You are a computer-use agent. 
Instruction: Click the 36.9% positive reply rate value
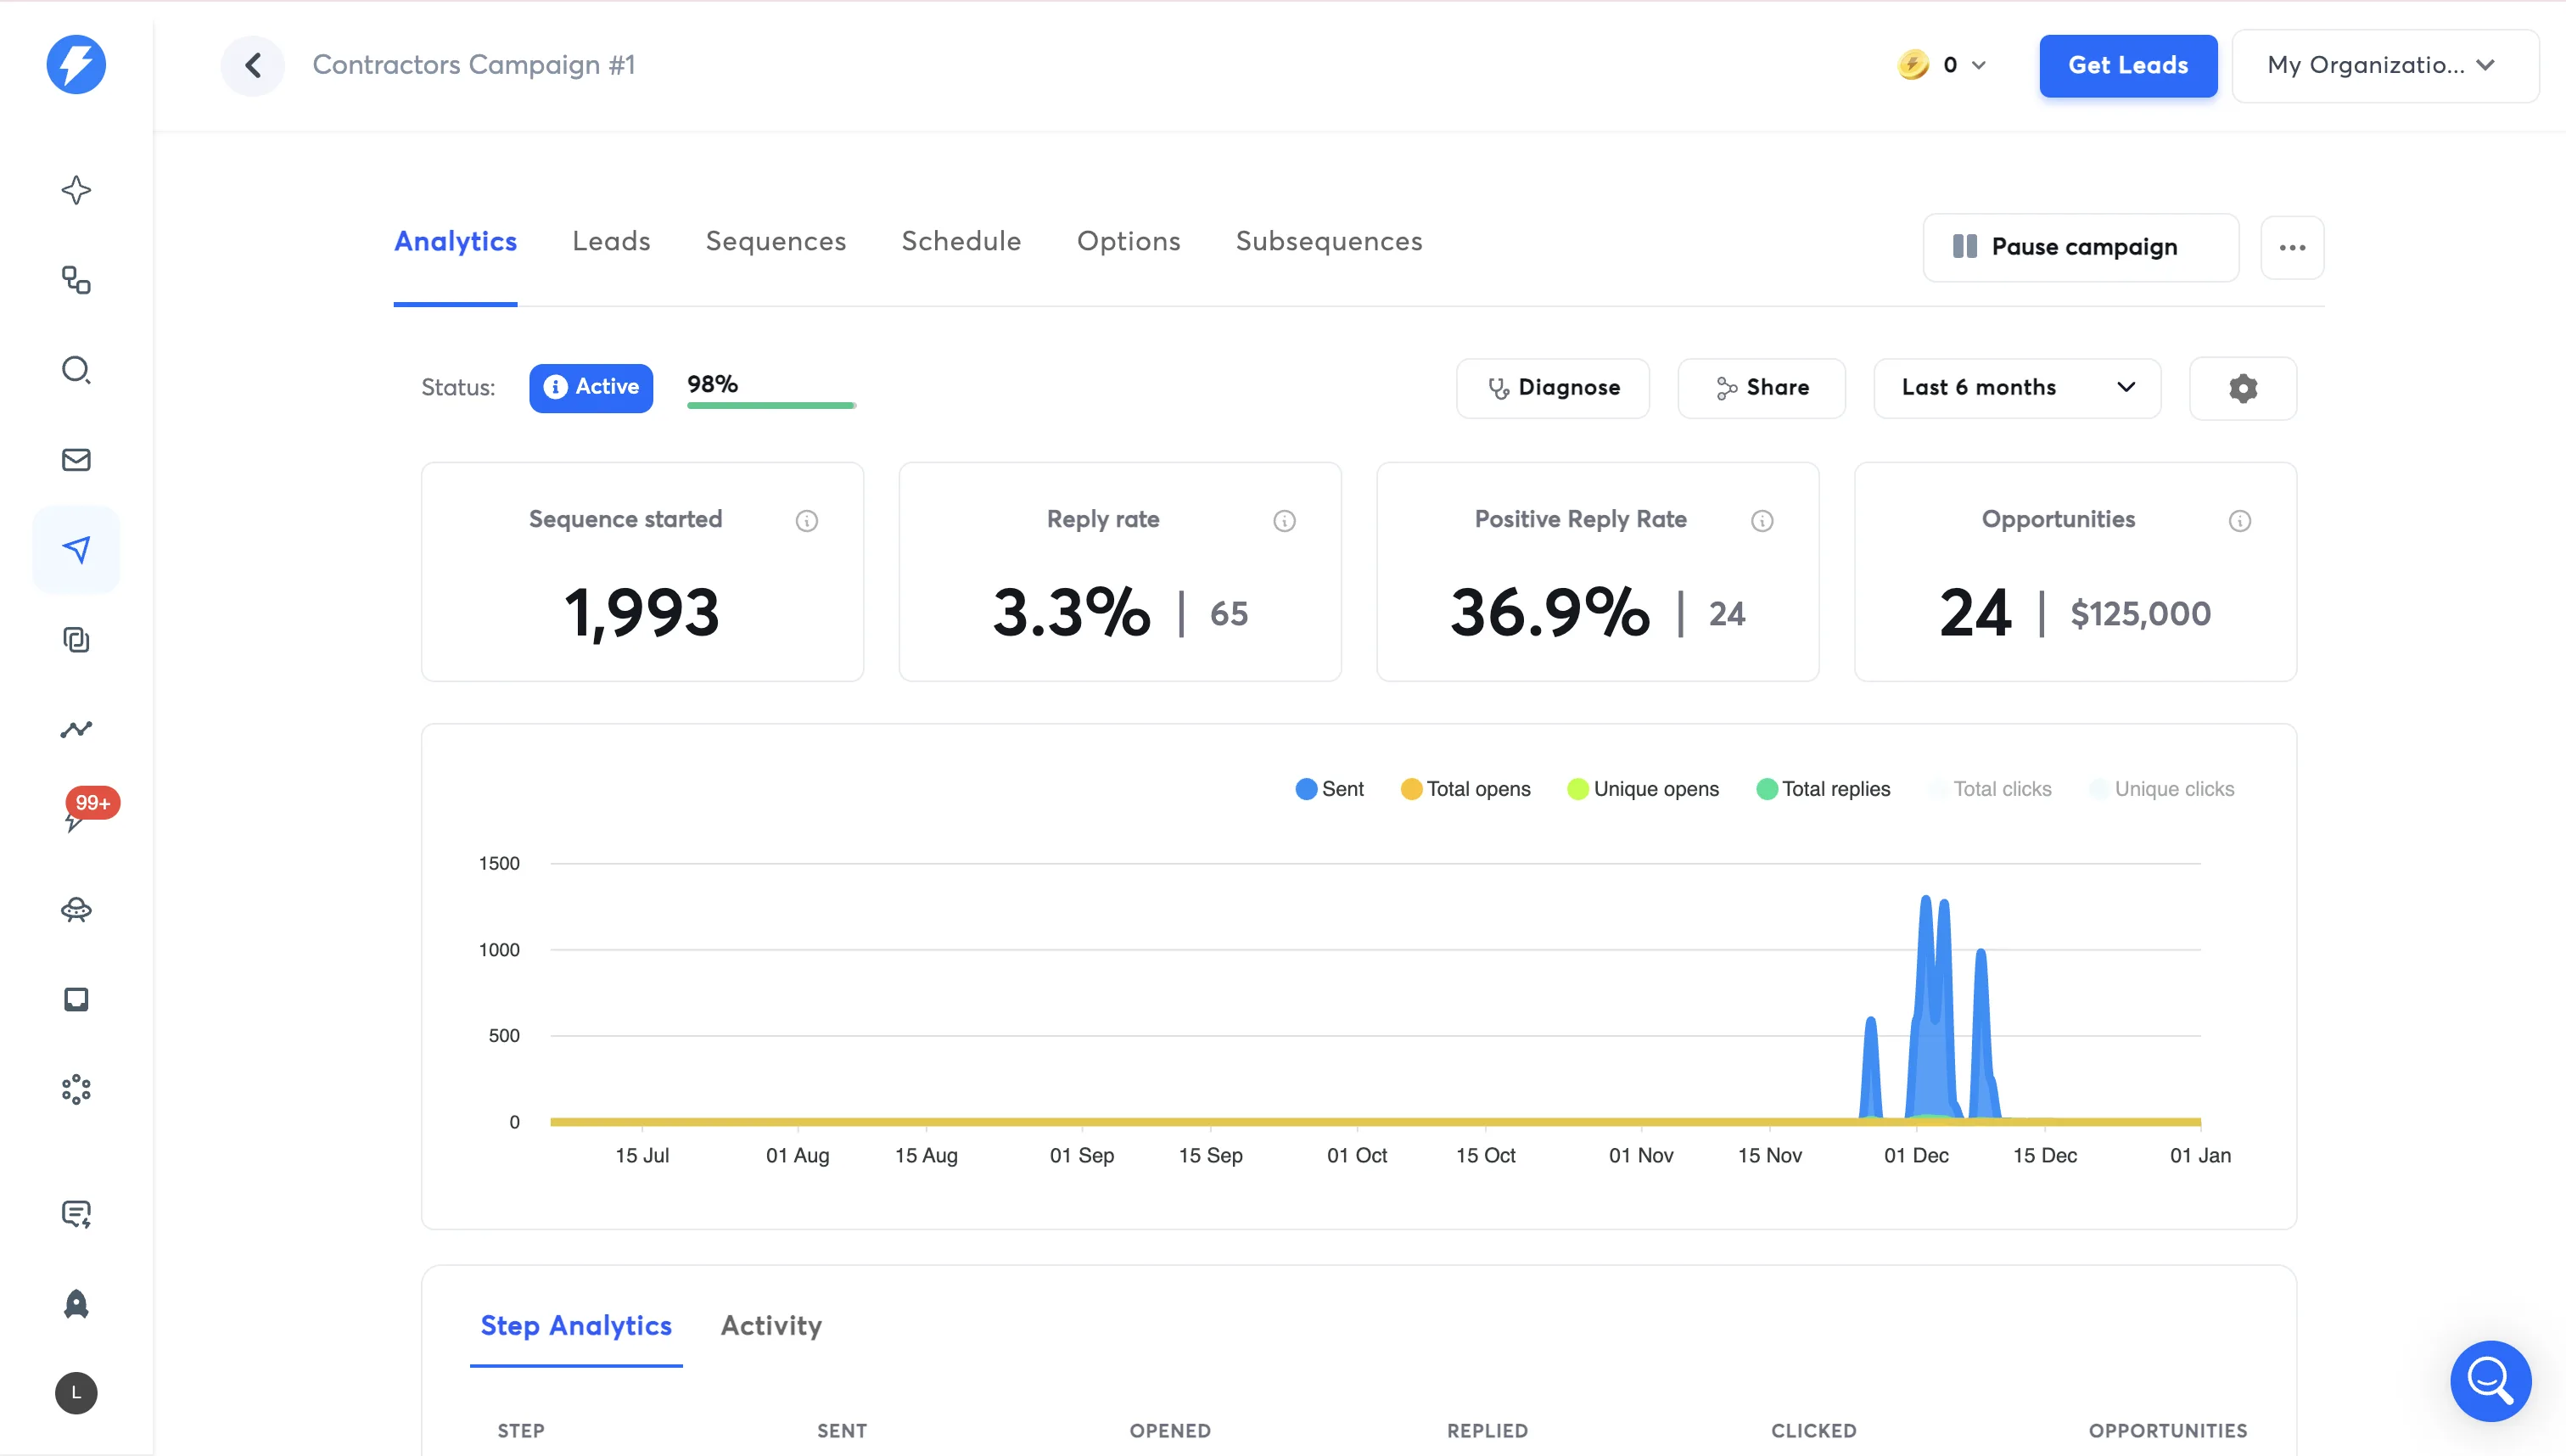click(1550, 612)
